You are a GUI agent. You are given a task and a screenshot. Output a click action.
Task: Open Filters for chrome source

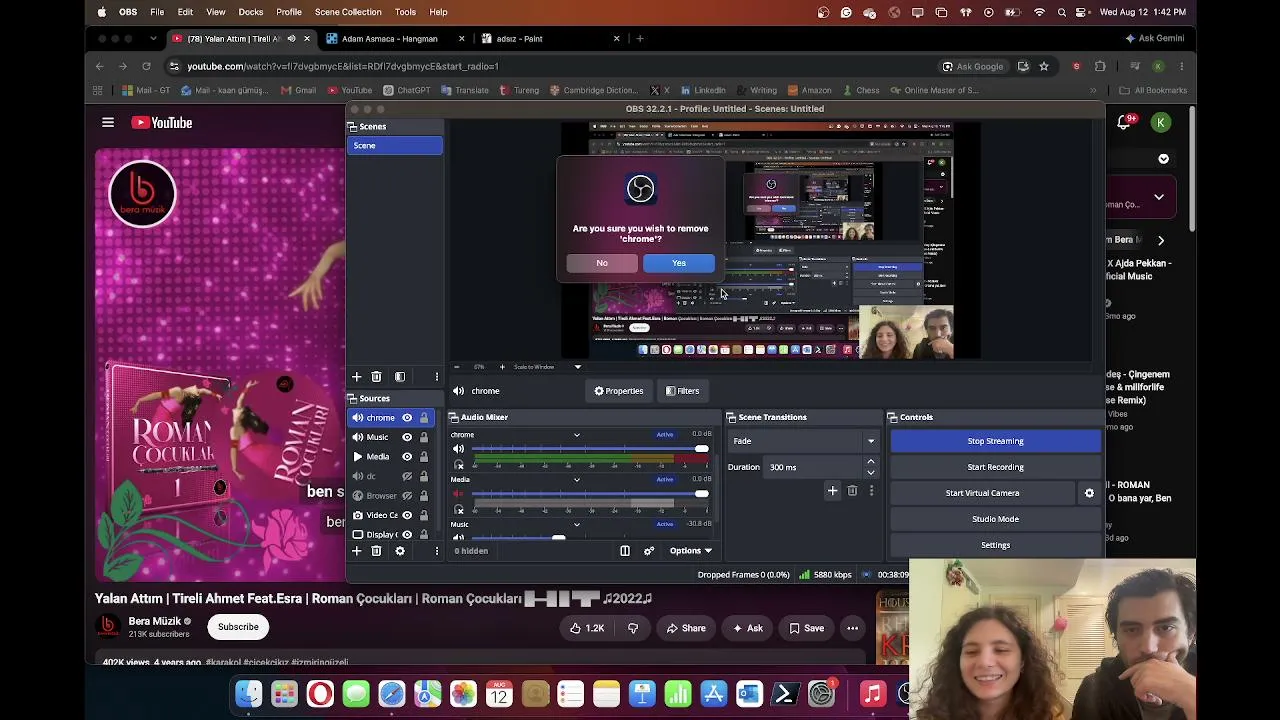683,391
